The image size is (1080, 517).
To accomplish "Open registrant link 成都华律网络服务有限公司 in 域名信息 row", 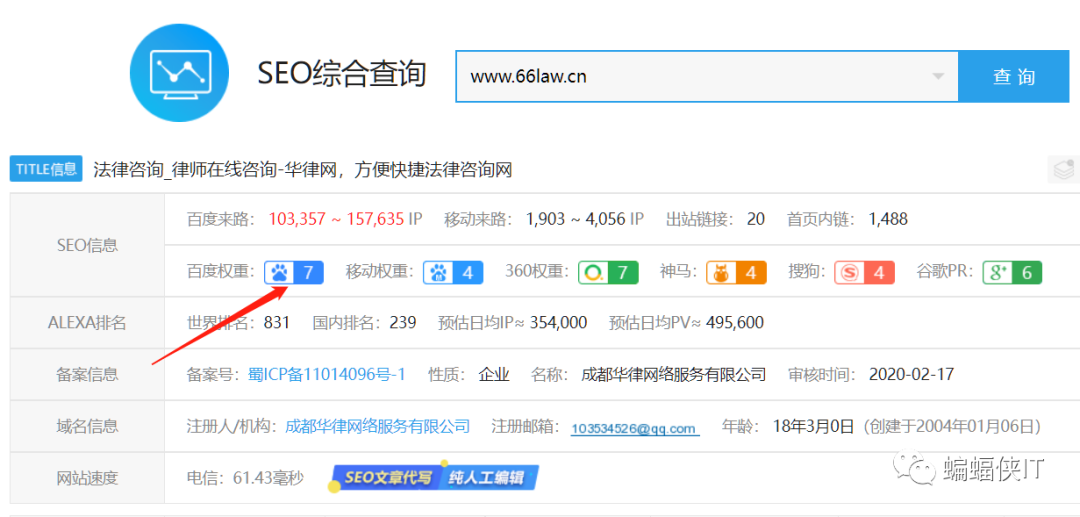I will point(377,426).
